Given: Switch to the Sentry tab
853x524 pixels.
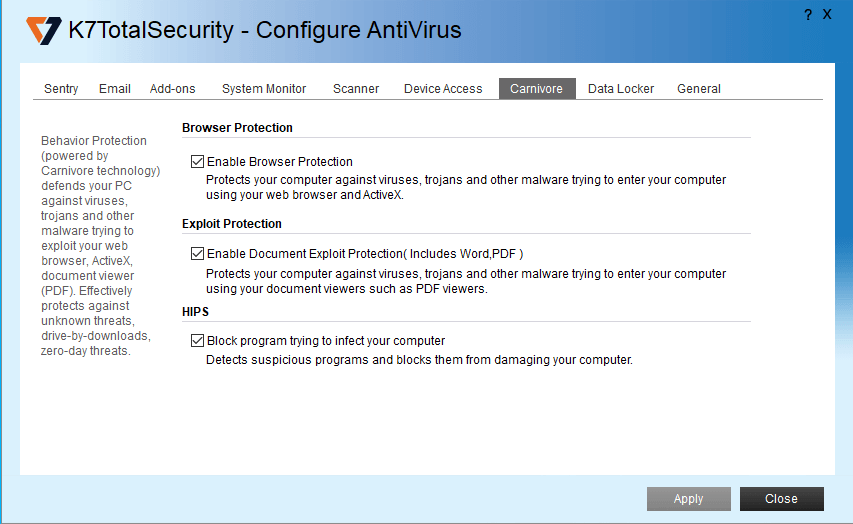Looking at the screenshot, I should pyautogui.click(x=61, y=89).
